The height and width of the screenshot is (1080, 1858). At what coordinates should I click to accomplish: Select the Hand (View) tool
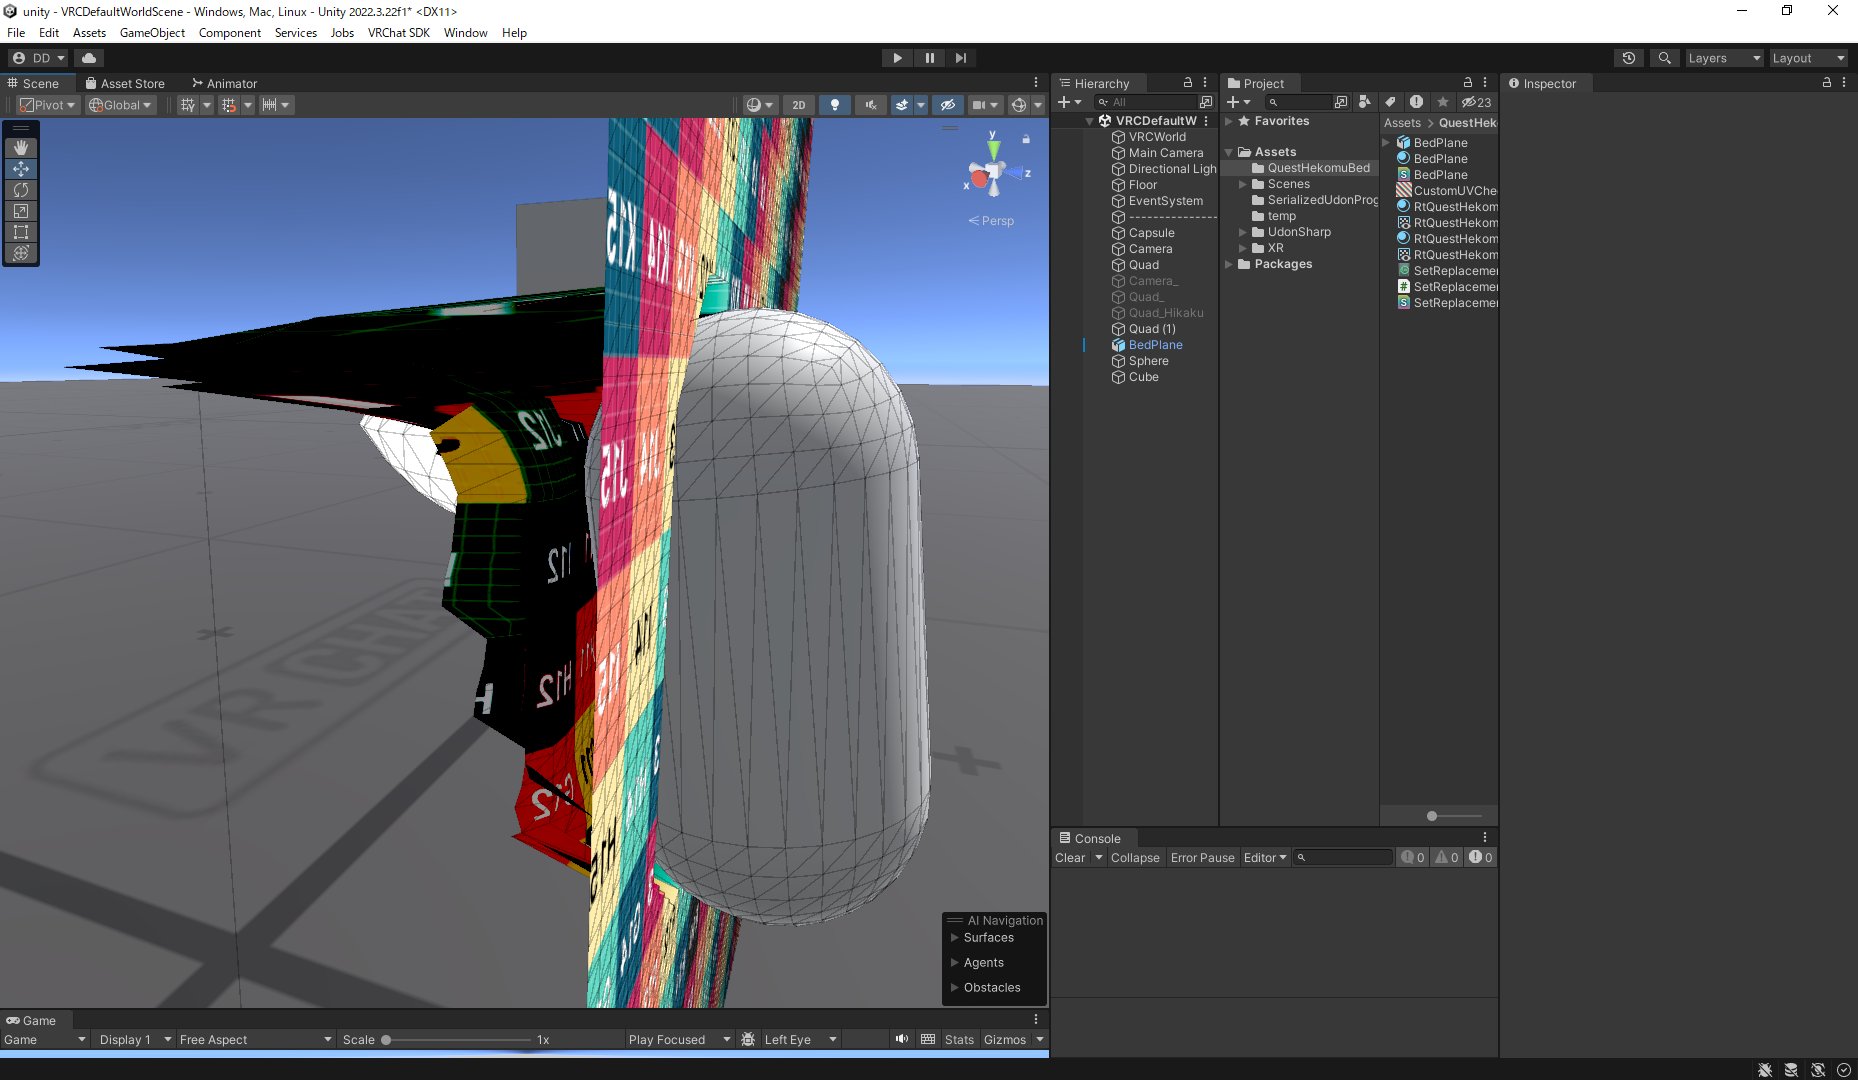click(21, 147)
